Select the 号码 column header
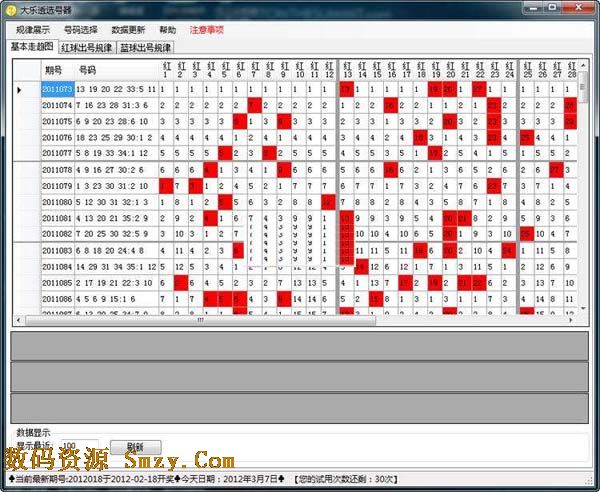The height and width of the screenshot is (492, 600). point(116,70)
